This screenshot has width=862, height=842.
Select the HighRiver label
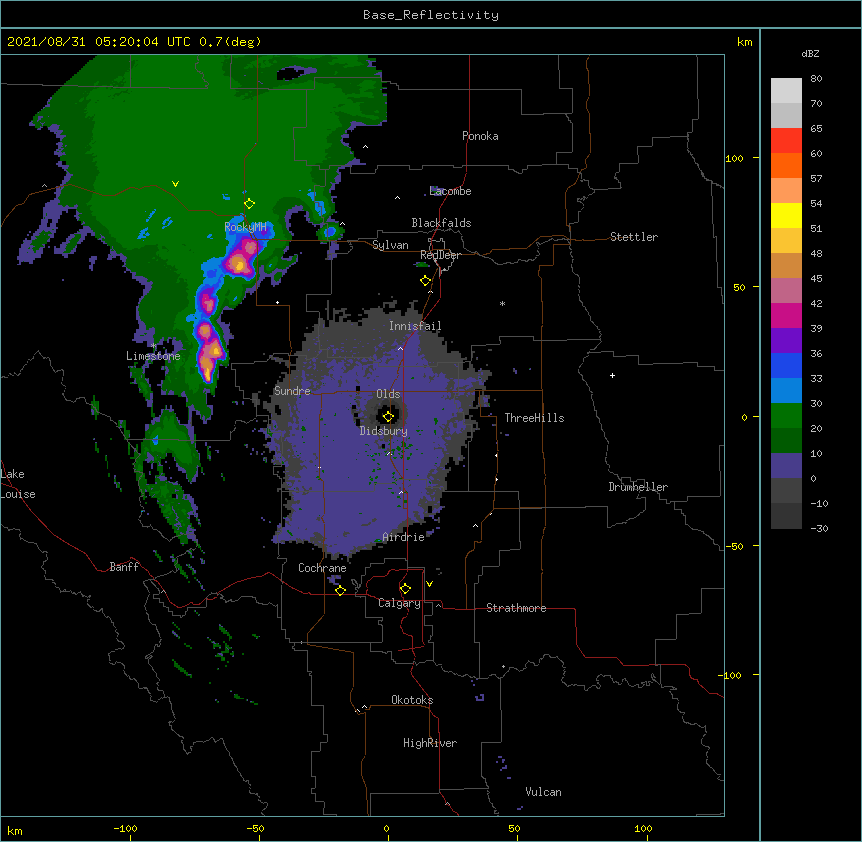tap(430, 743)
